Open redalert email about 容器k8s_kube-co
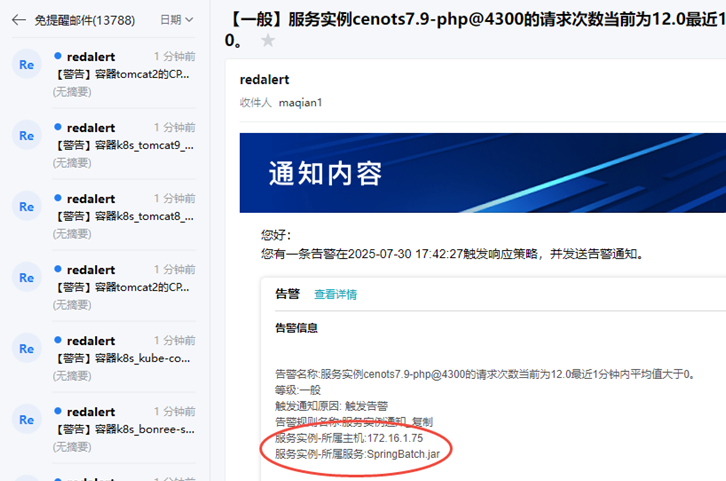Viewport: 726px width, 481px height. (x=124, y=357)
